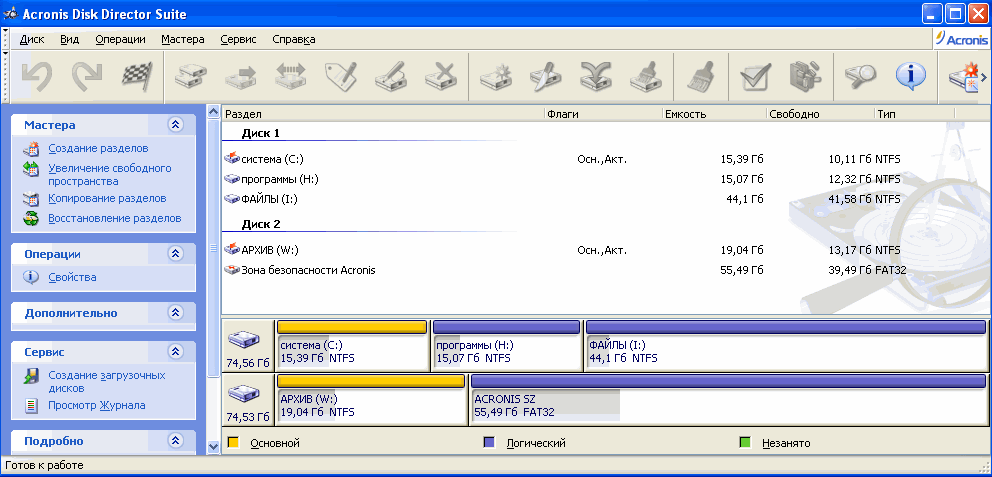Open the Вид menu
Viewport: 992px width, 477px height.
point(70,39)
